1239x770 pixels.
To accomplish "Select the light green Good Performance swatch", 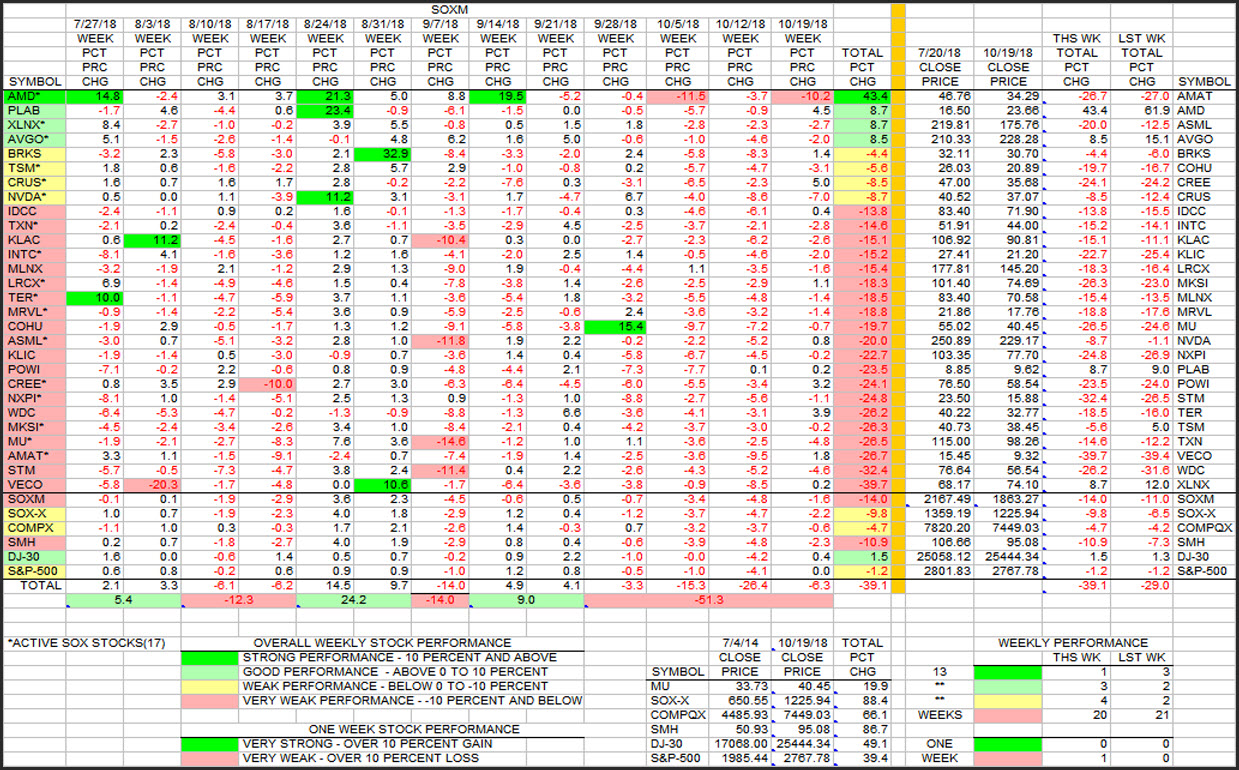I will coord(210,672).
